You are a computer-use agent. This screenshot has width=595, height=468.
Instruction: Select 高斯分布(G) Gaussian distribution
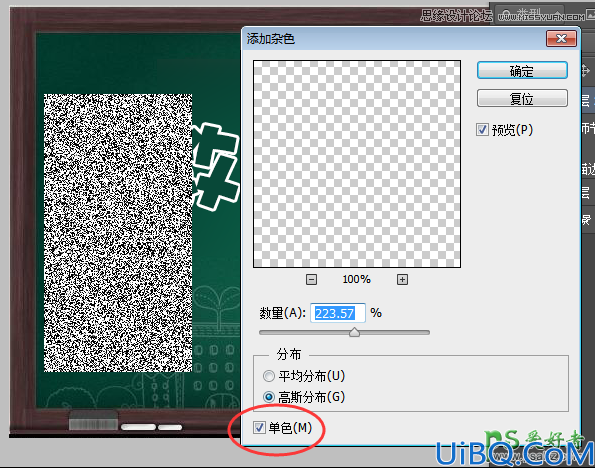click(x=269, y=397)
